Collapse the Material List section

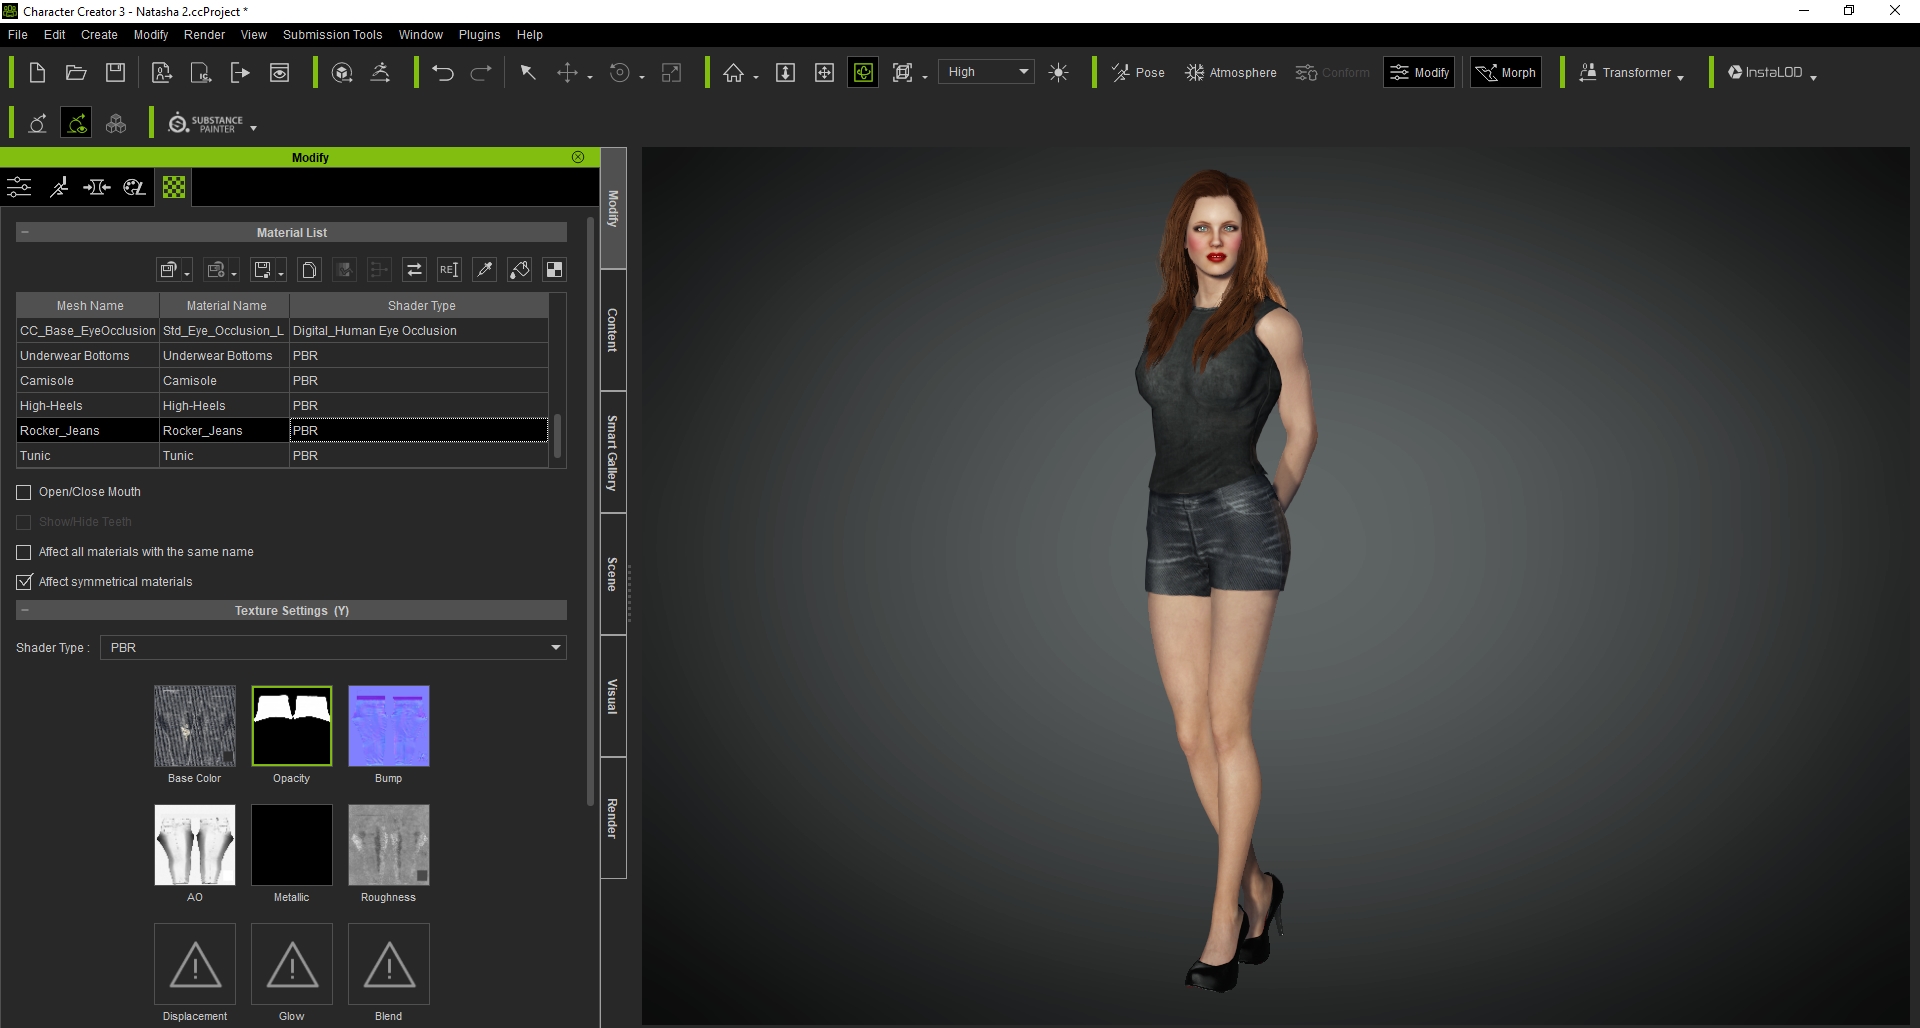tap(25, 232)
